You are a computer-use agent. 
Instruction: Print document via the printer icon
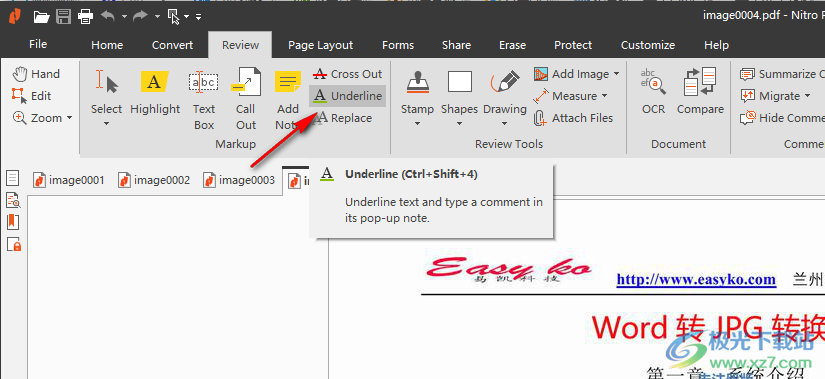[x=85, y=17]
